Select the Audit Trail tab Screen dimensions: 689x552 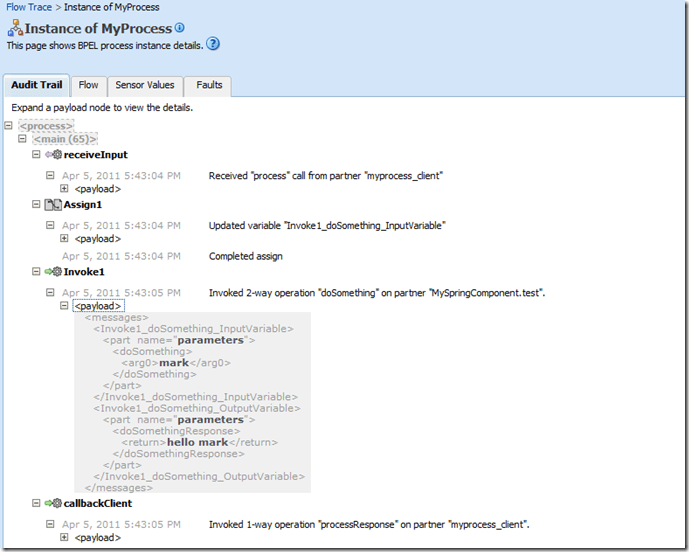[x=37, y=86]
